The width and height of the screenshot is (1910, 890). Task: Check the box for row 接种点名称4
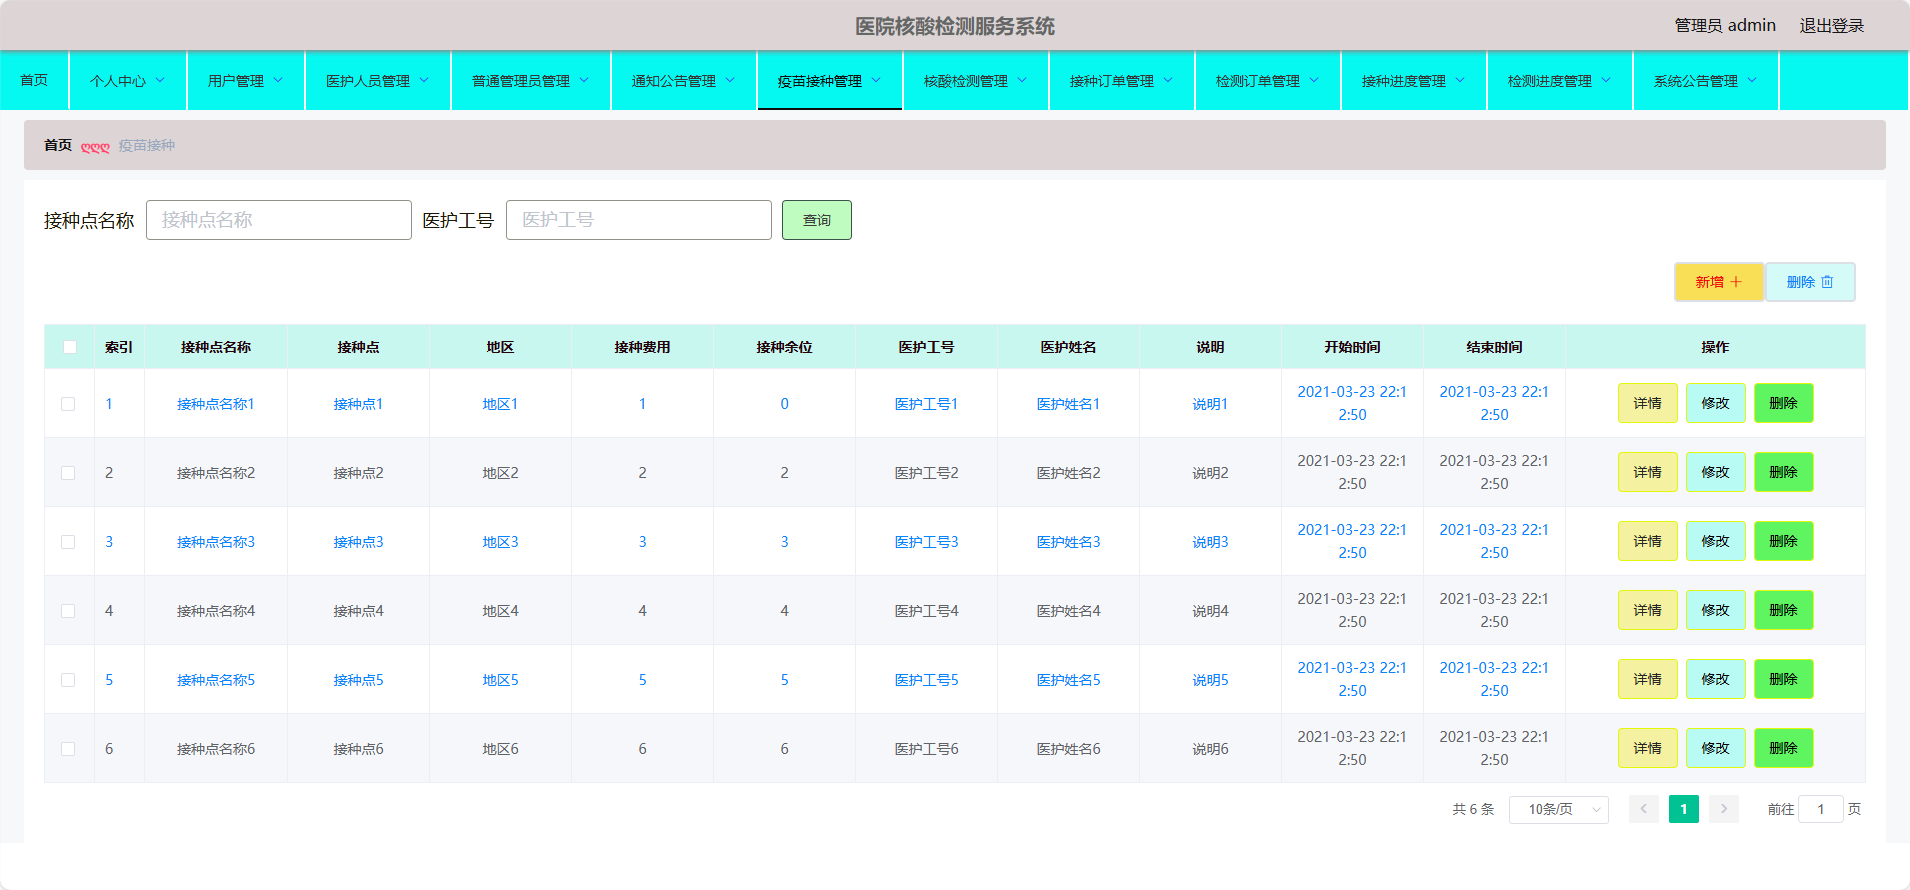[x=68, y=611]
